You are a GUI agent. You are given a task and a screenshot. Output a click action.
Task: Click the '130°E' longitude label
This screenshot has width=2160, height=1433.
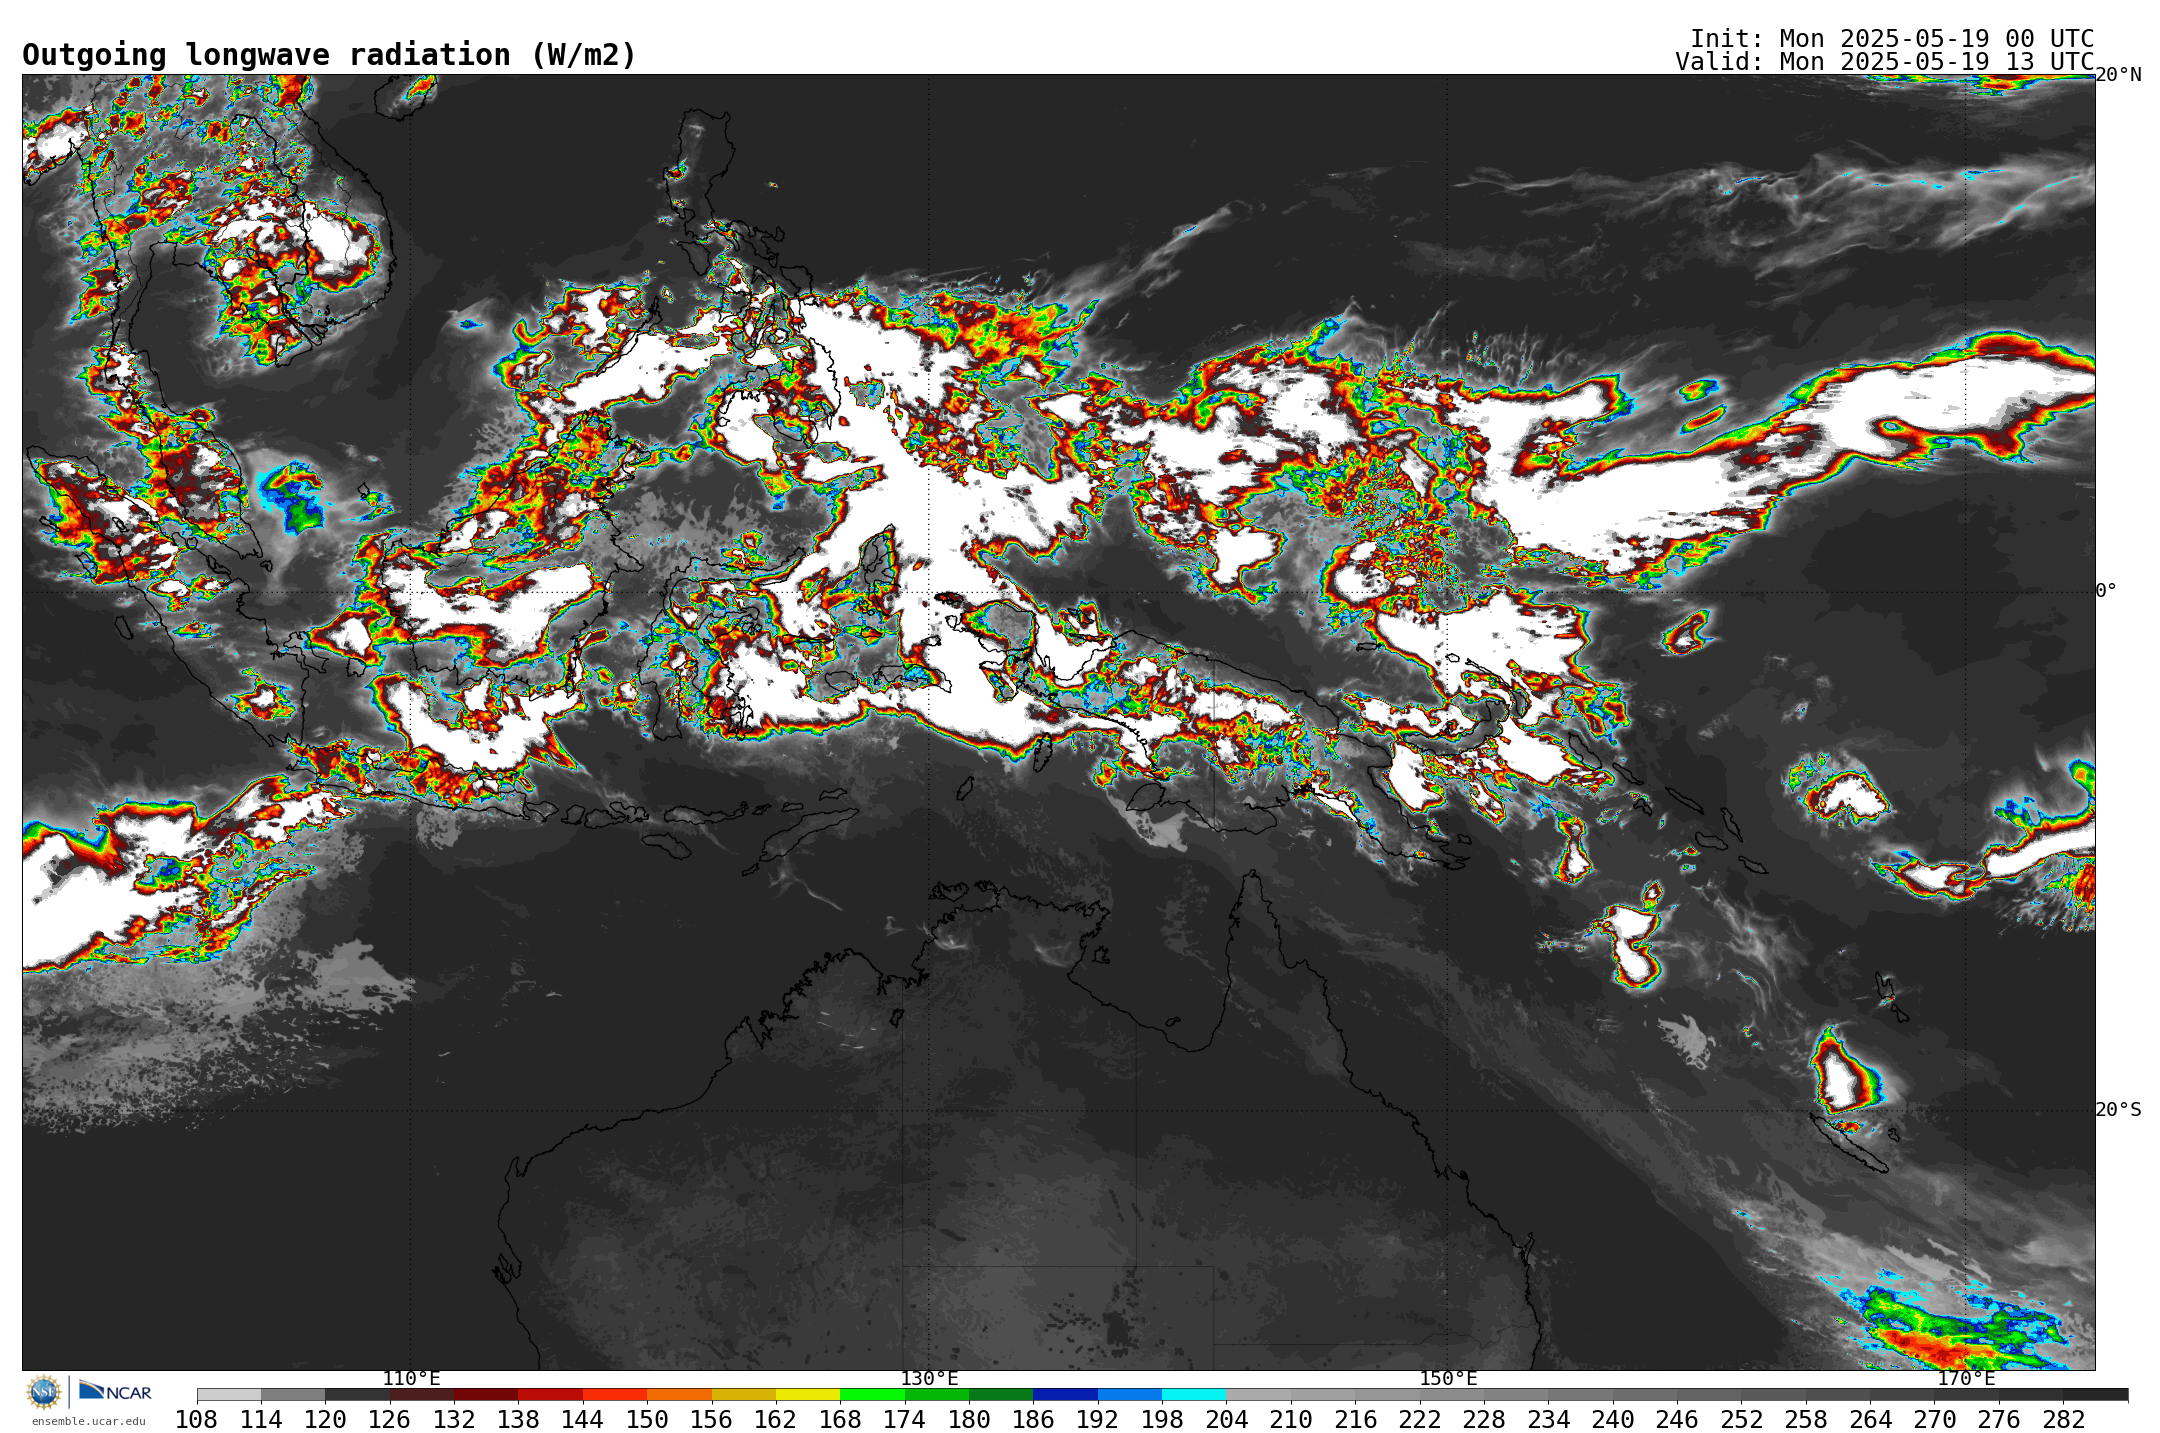[929, 1378]
